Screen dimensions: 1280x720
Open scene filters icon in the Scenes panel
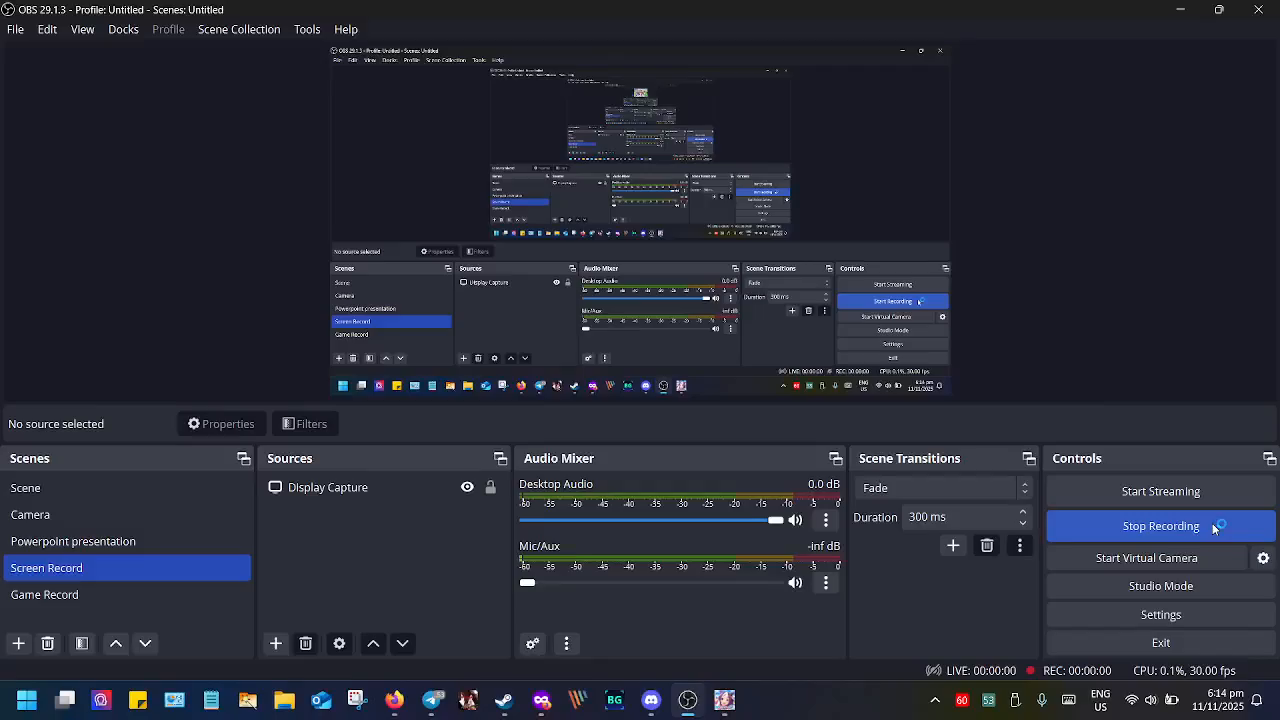click(82, 644)
